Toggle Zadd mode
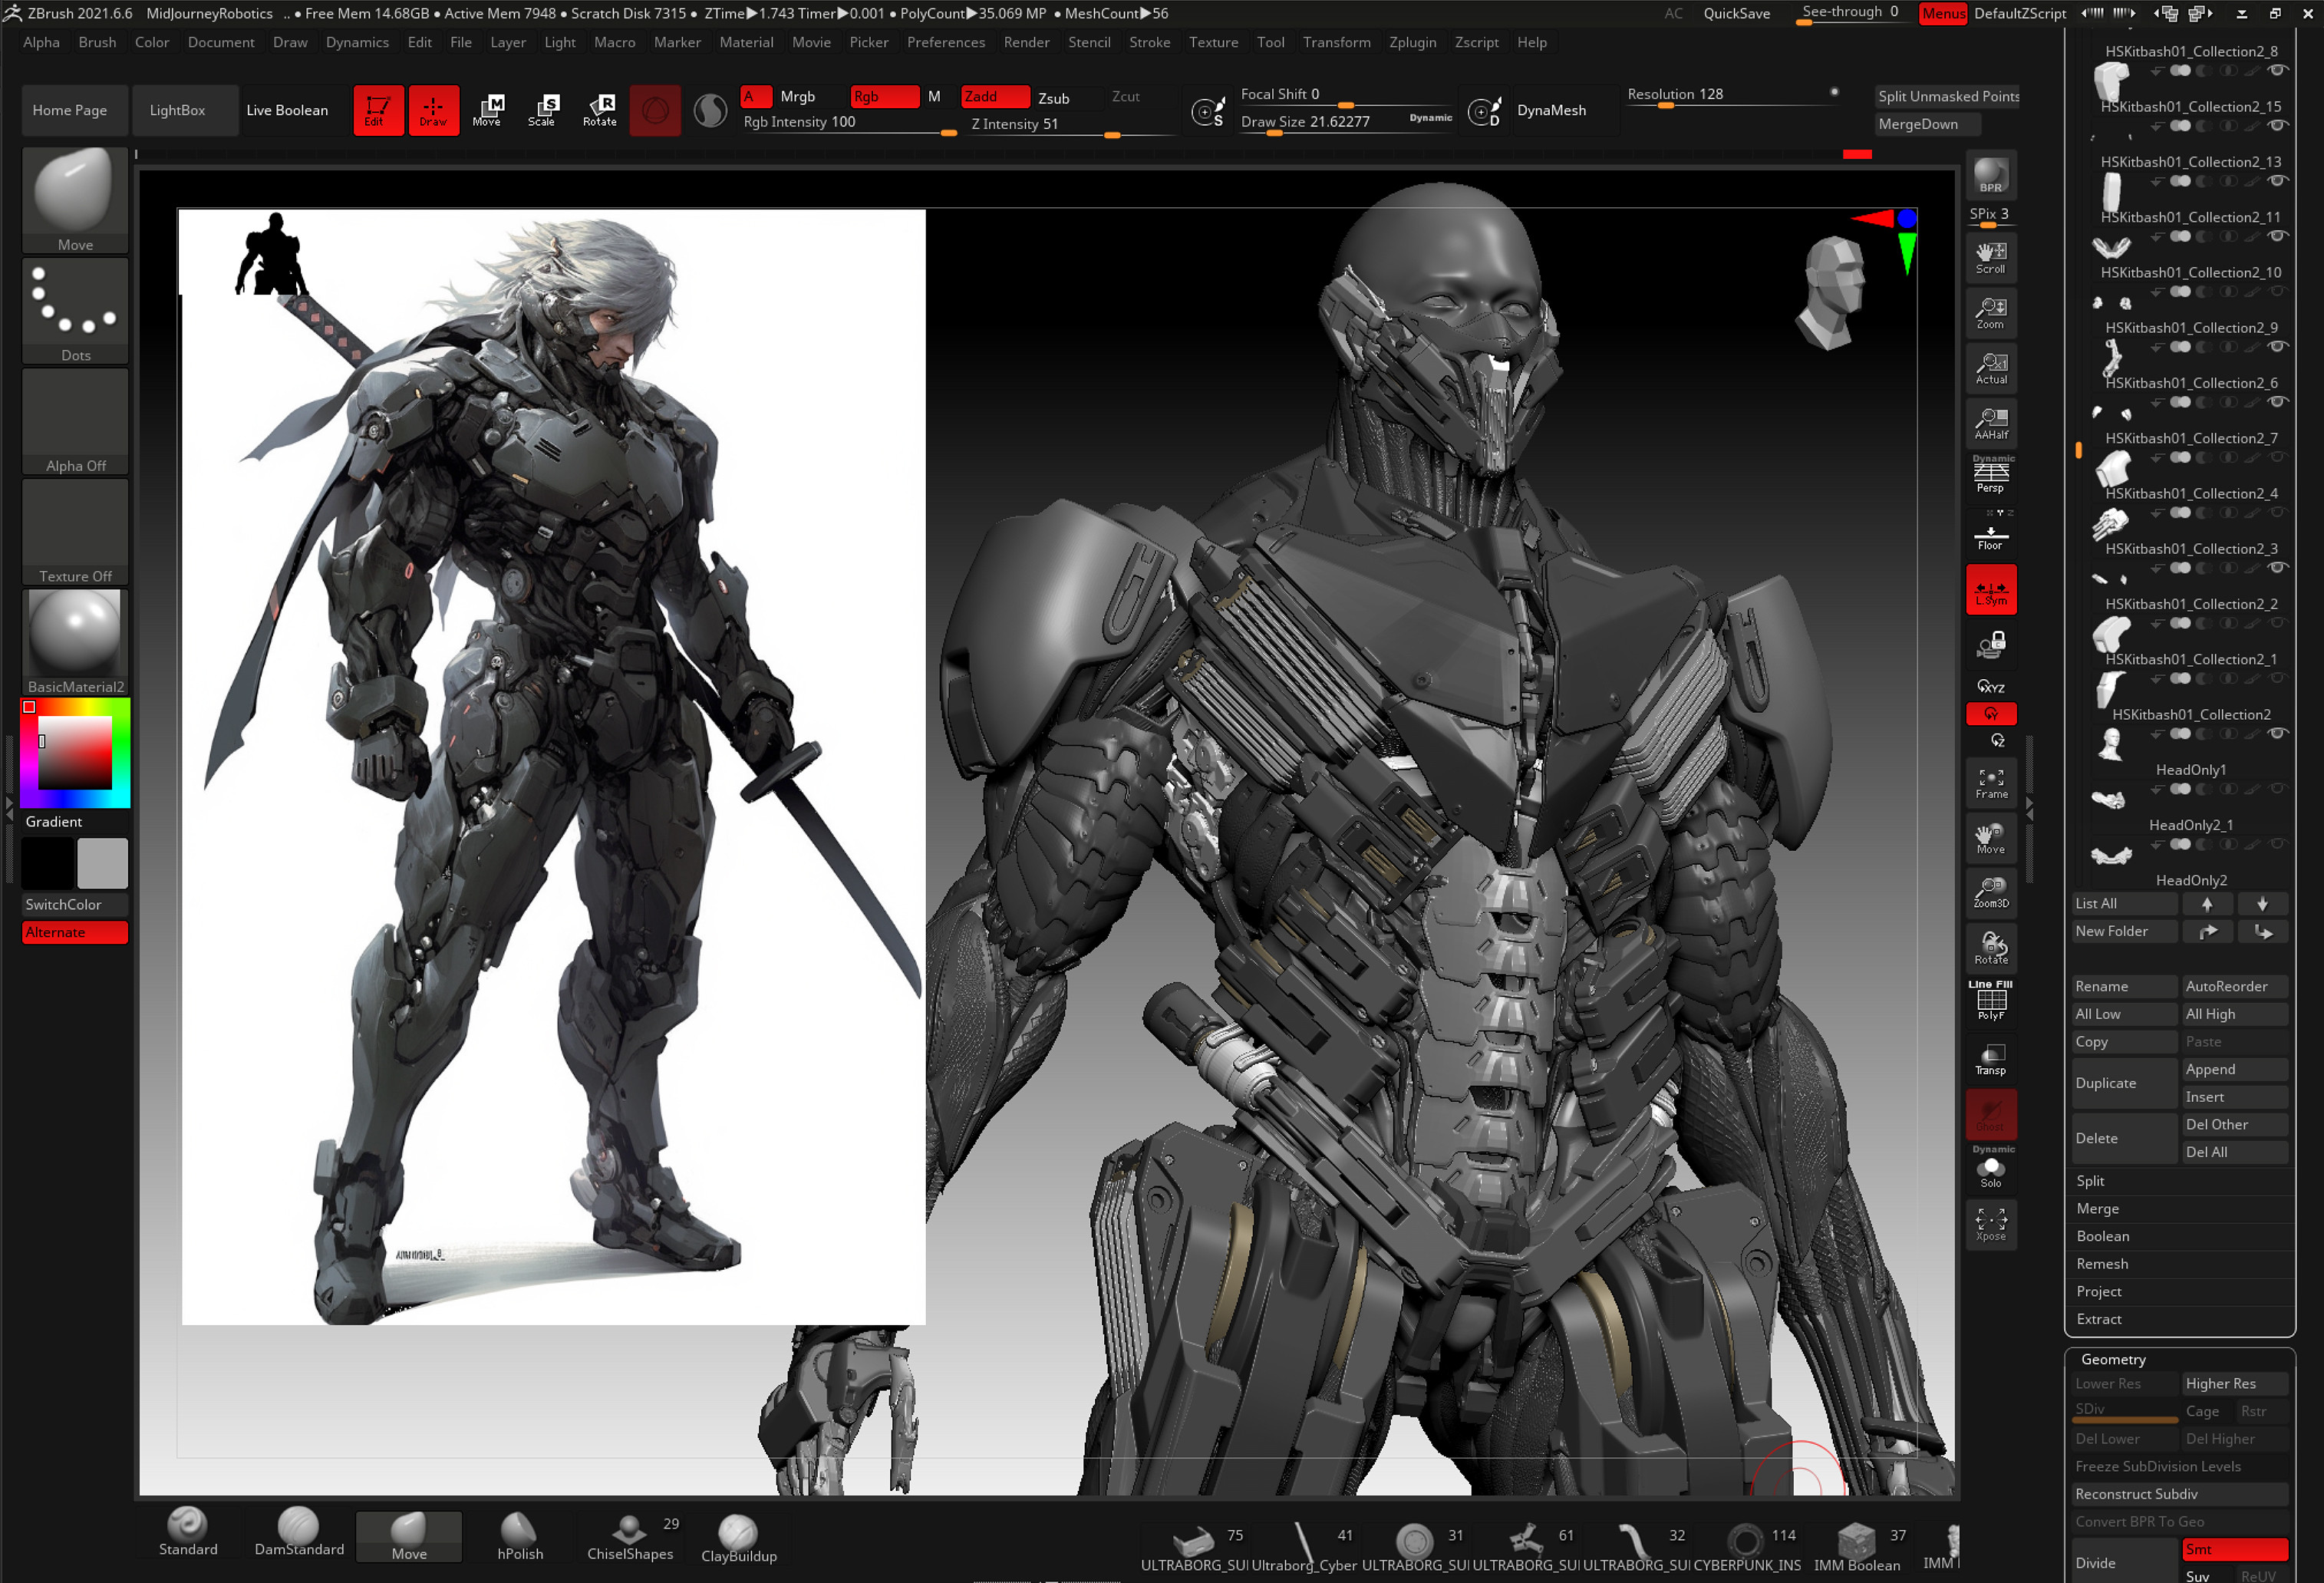This screenshot has height=1583, width=2324. click(x=994, y=97)
